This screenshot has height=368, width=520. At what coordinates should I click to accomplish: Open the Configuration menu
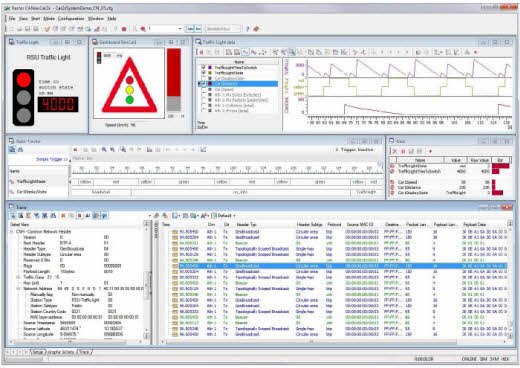coord(71,19)
